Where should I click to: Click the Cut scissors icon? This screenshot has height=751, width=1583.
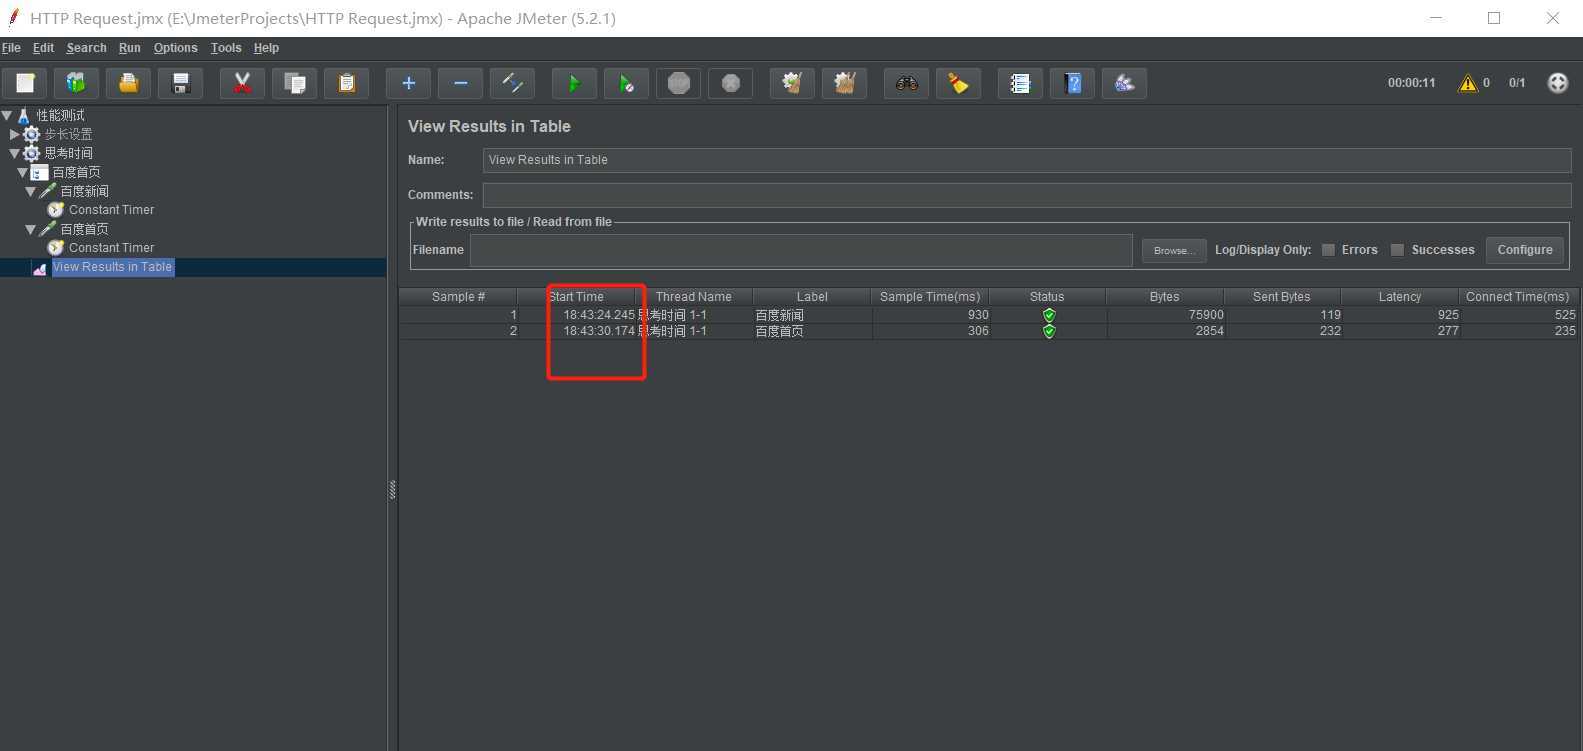[242, 83]
